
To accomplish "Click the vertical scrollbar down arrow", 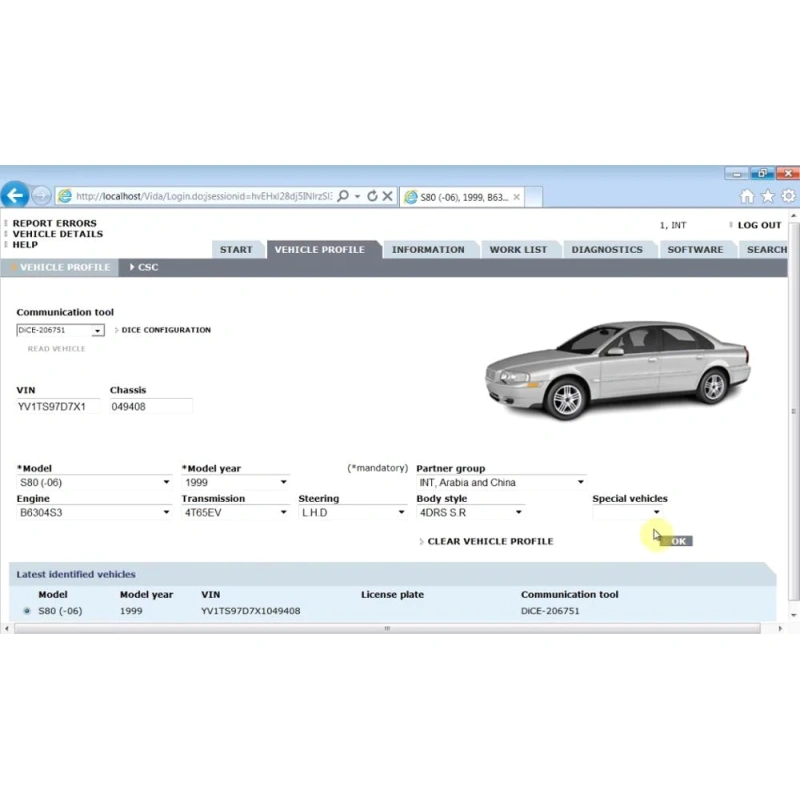I will pyautogui.click(x=793, y=615).
